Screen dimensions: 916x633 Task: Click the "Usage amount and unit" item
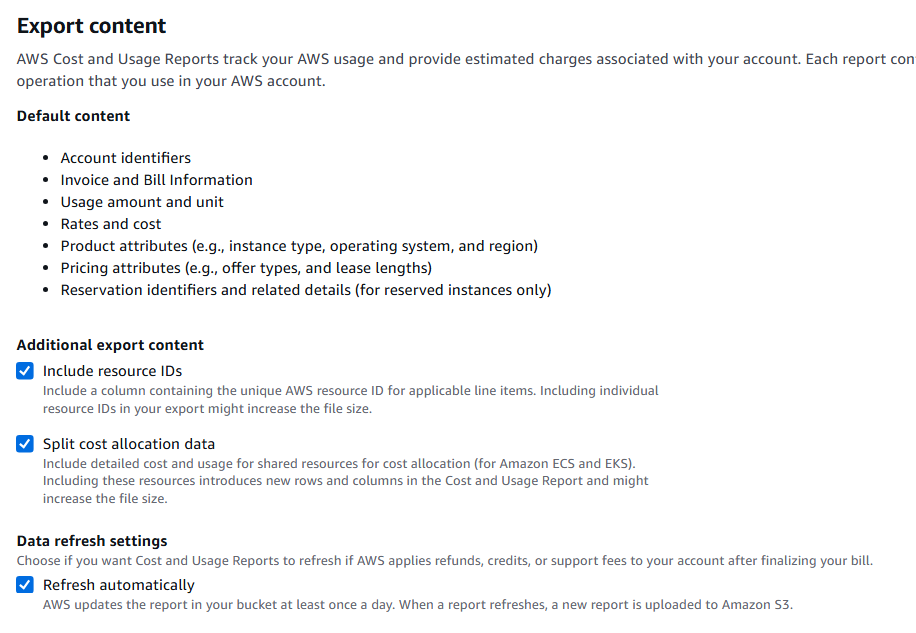[x=142, y=202]
